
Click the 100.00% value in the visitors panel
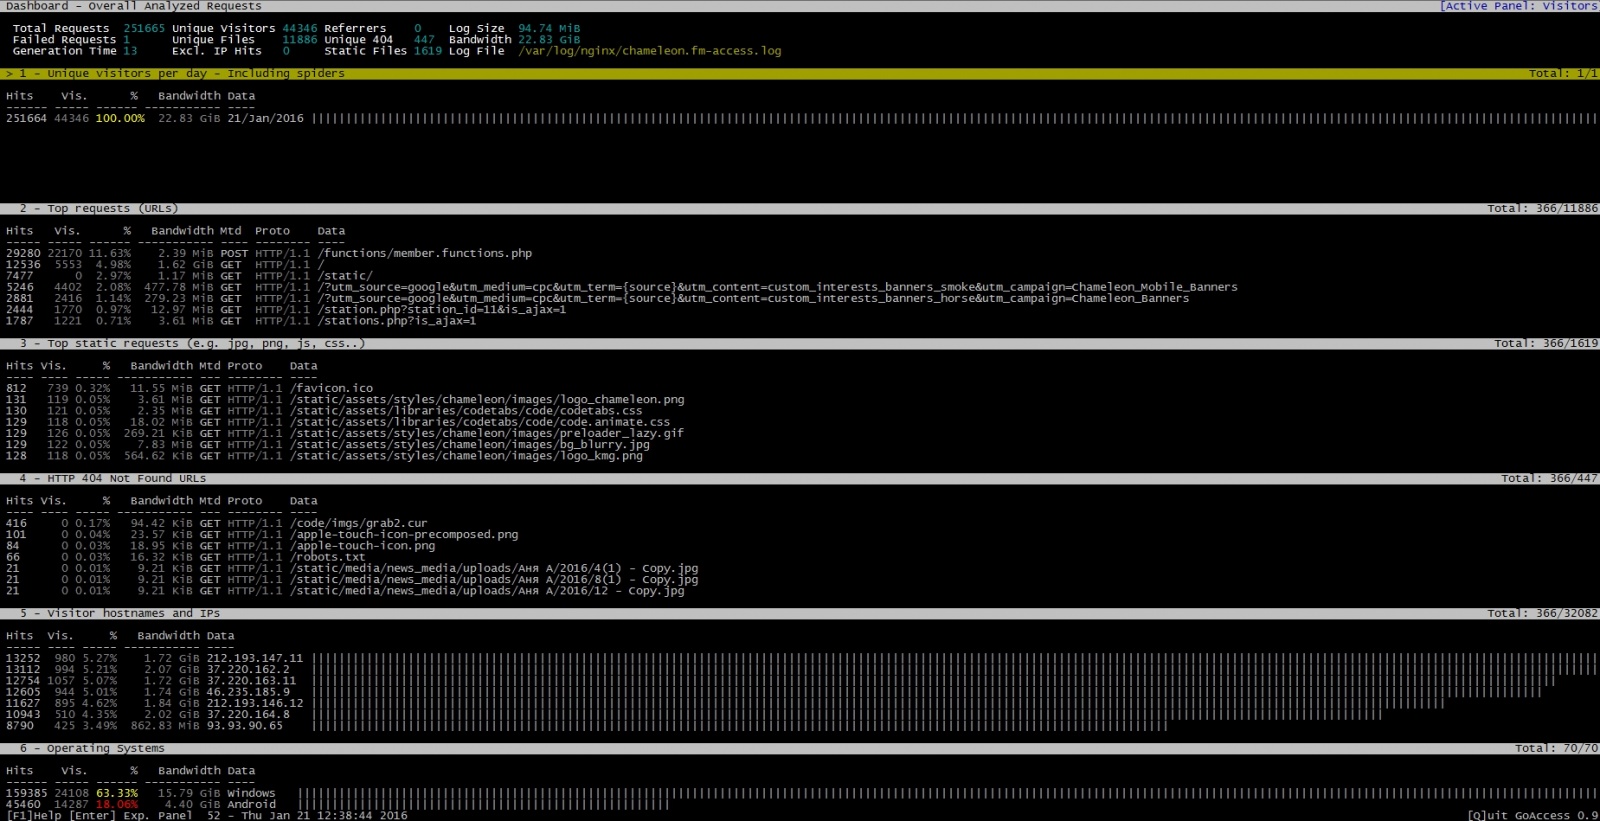click(120, 119)
